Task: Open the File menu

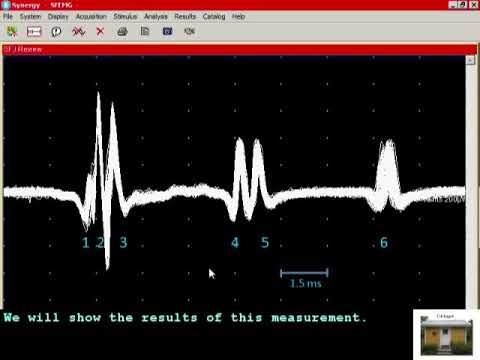Action: pos(8,16)
